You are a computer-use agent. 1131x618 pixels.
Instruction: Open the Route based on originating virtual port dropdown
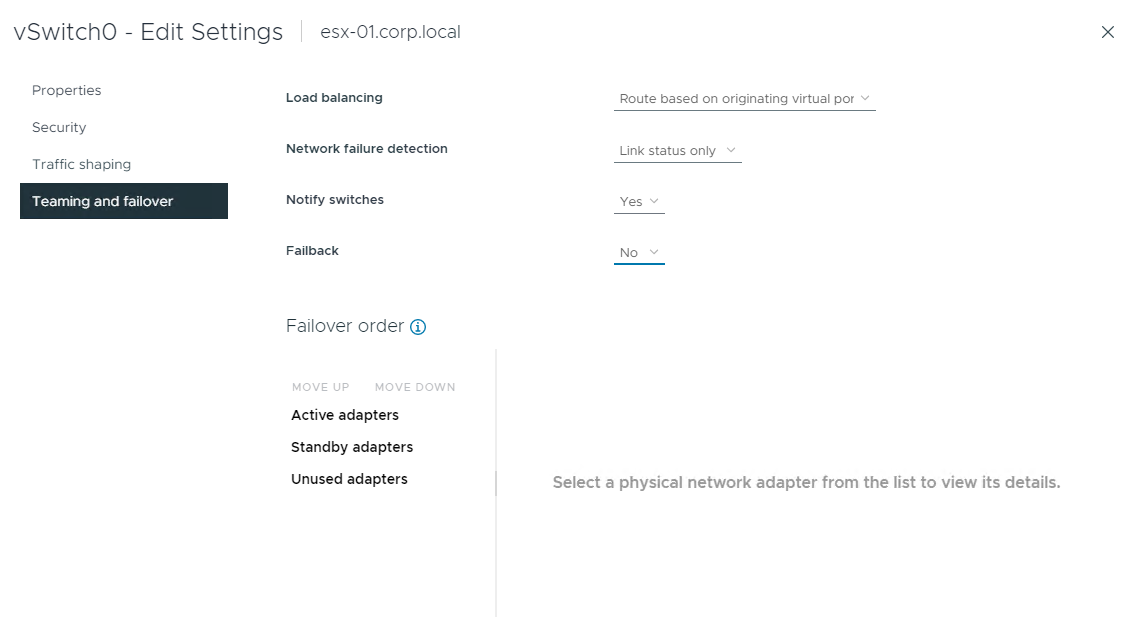(744, 99)
